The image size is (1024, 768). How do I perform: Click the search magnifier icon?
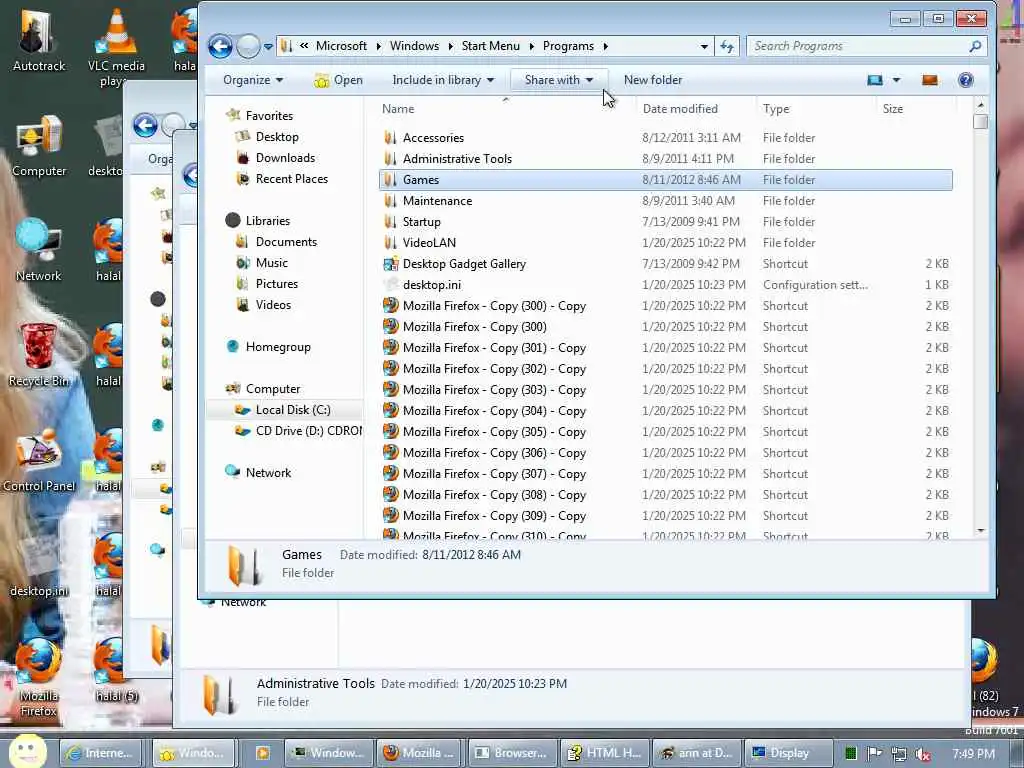(975, 46)
